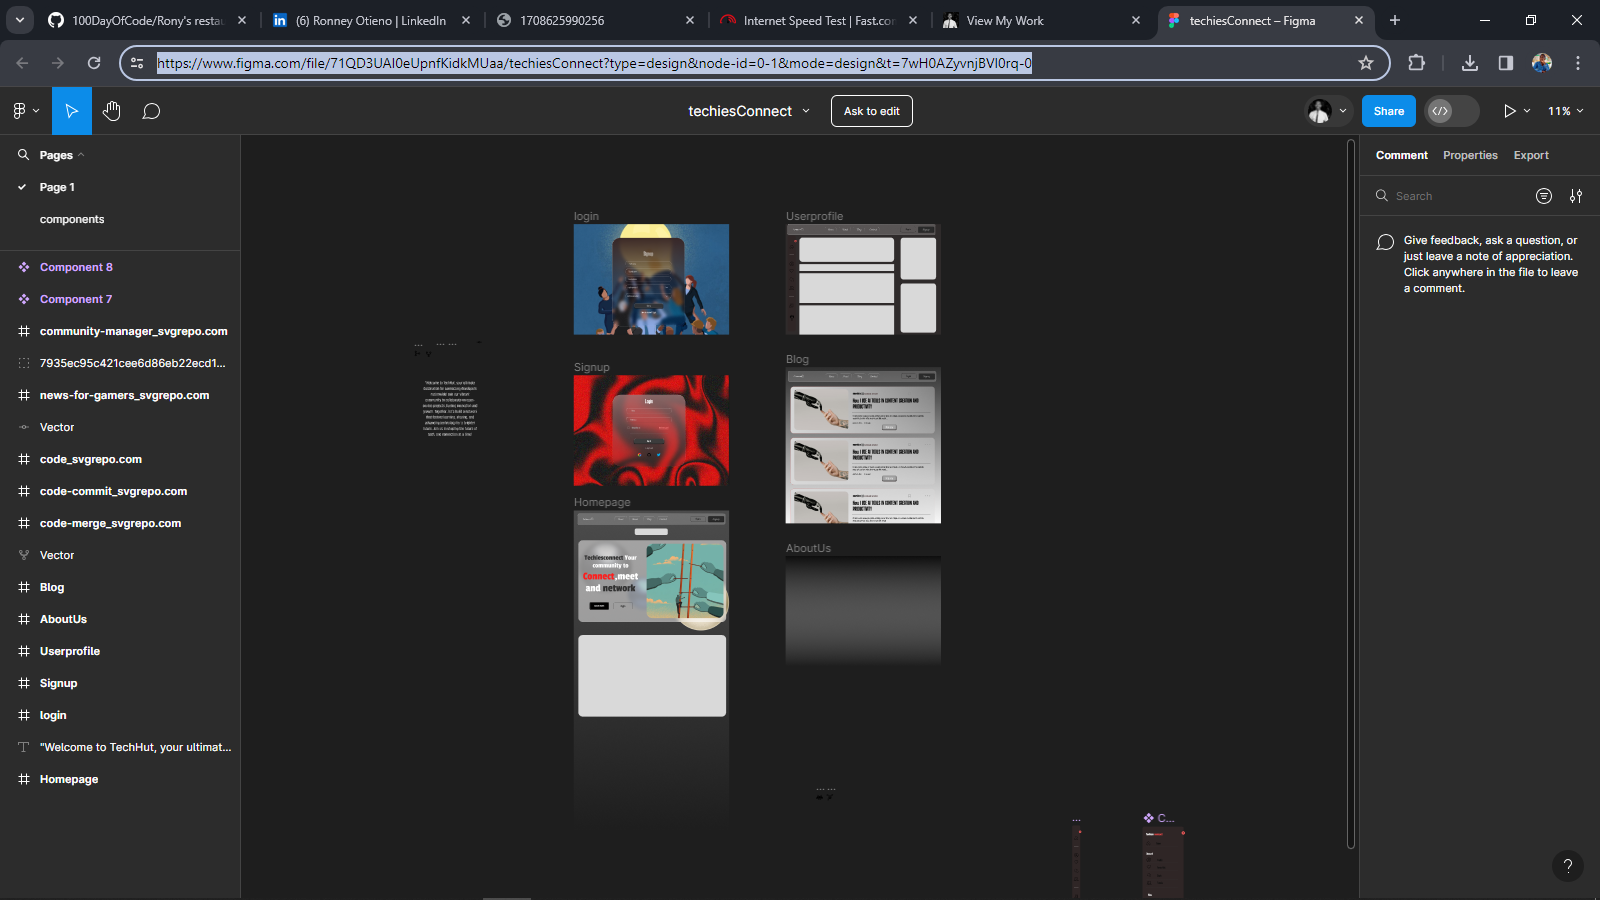Switch to the Internet Speed Test tab

point(819,20)
